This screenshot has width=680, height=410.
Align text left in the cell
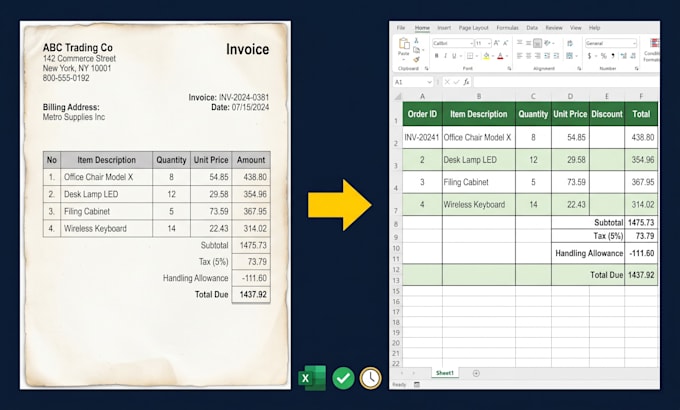(x=520, y=56)
